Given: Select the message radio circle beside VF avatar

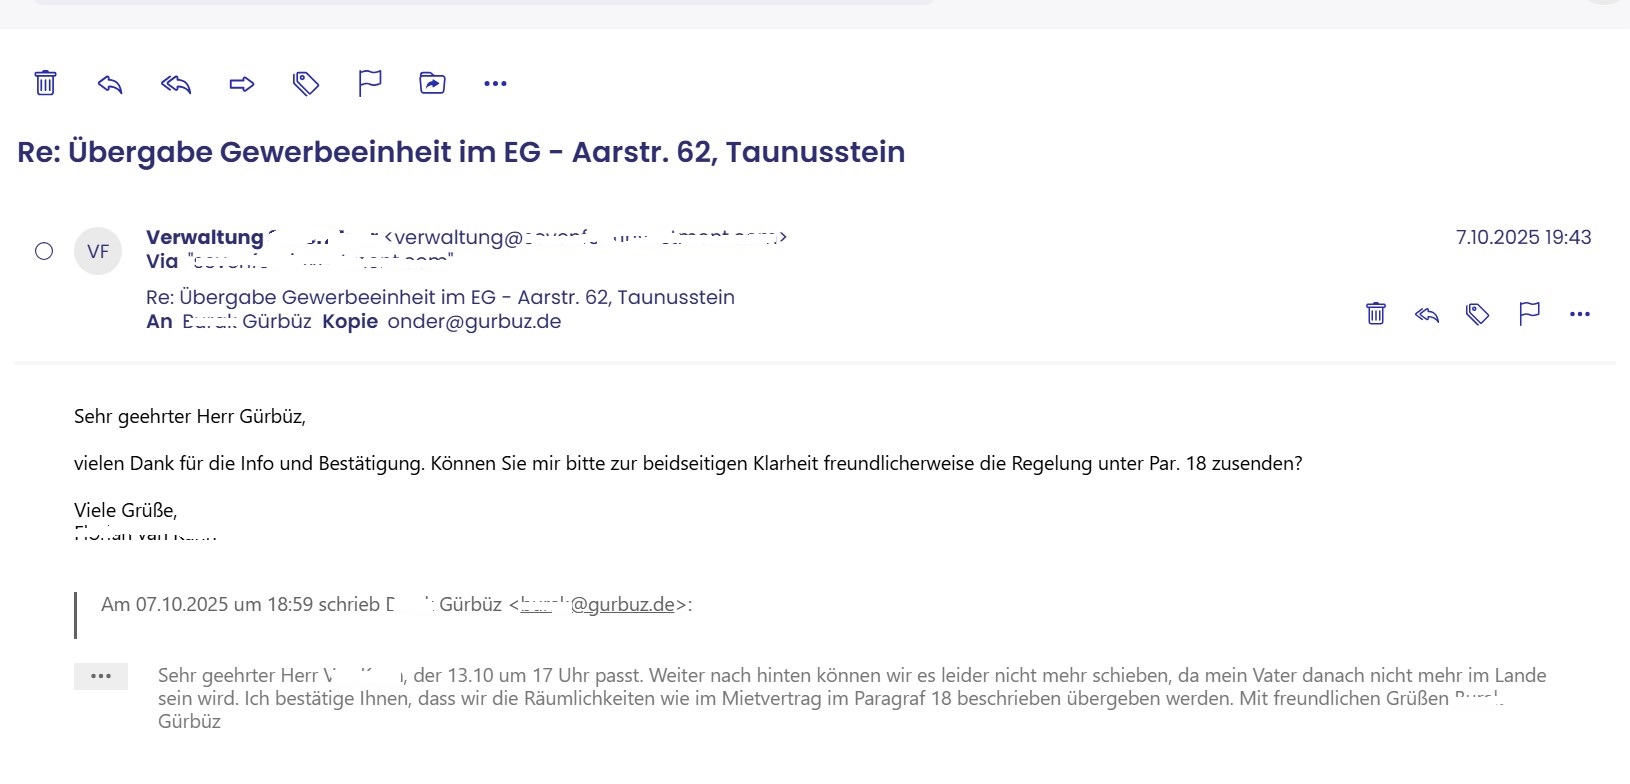Looking at the screenshot, I should (44, 251).
